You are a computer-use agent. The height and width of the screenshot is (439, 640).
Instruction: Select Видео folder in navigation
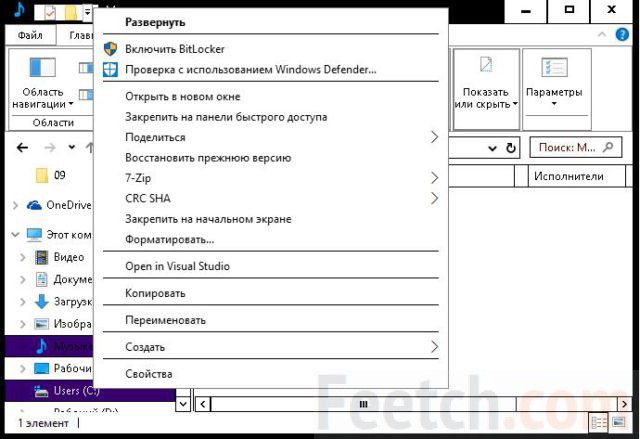tap(69, 257)
